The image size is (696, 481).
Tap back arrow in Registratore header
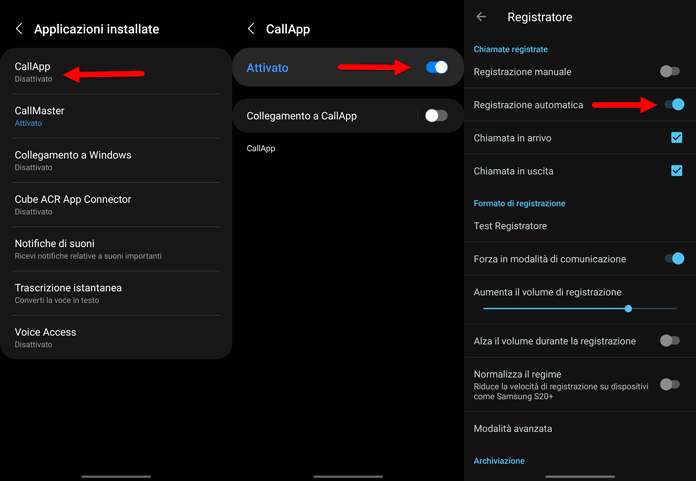click(481, 17)
